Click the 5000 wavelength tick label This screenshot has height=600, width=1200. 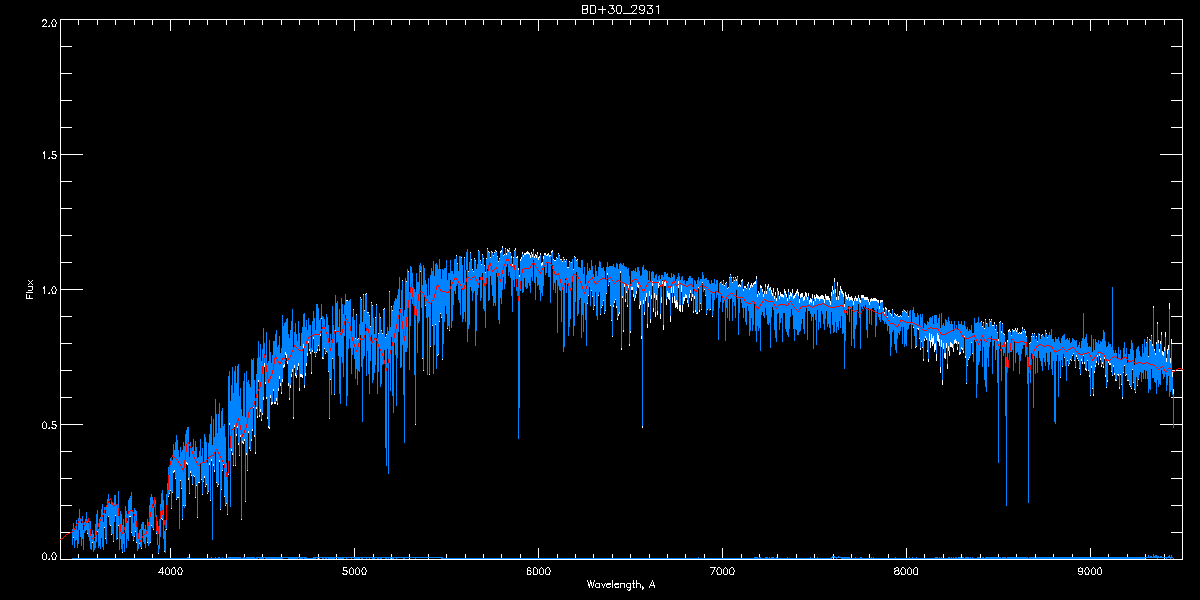point(354,572)
